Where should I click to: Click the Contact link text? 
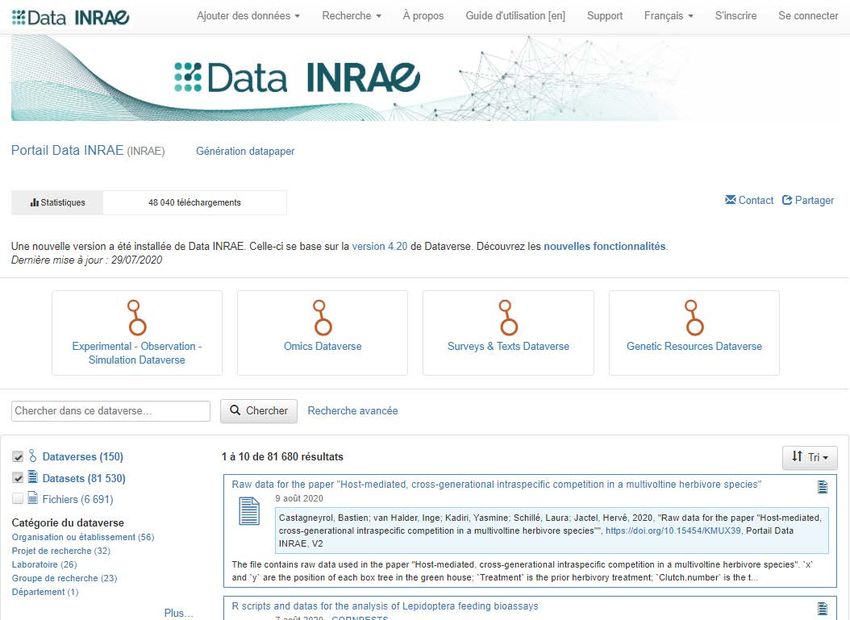coord(756,201)
